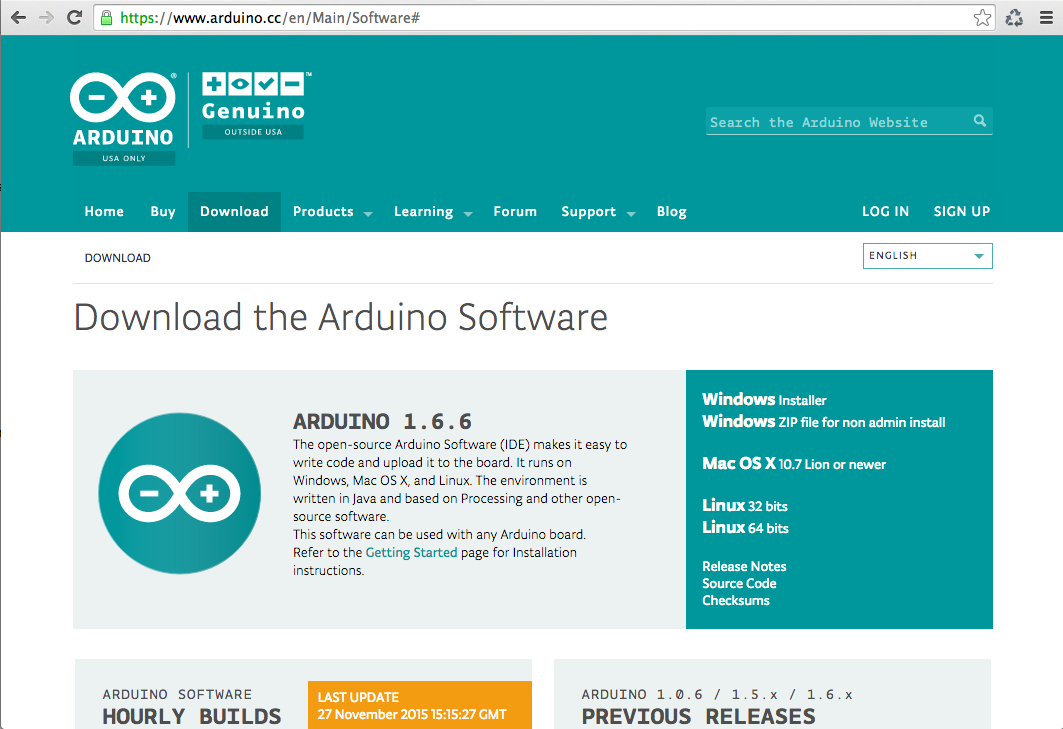
Task: Click the browser forward arrow
Action: pos(46,18)
